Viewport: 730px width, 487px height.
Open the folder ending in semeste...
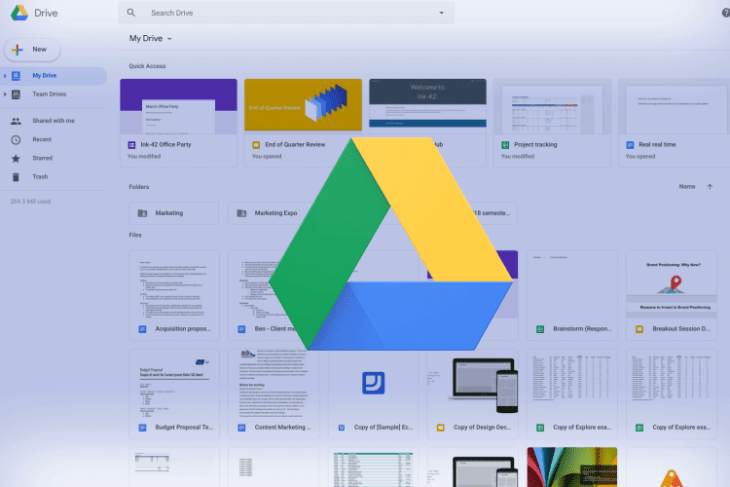click(493, 213)
